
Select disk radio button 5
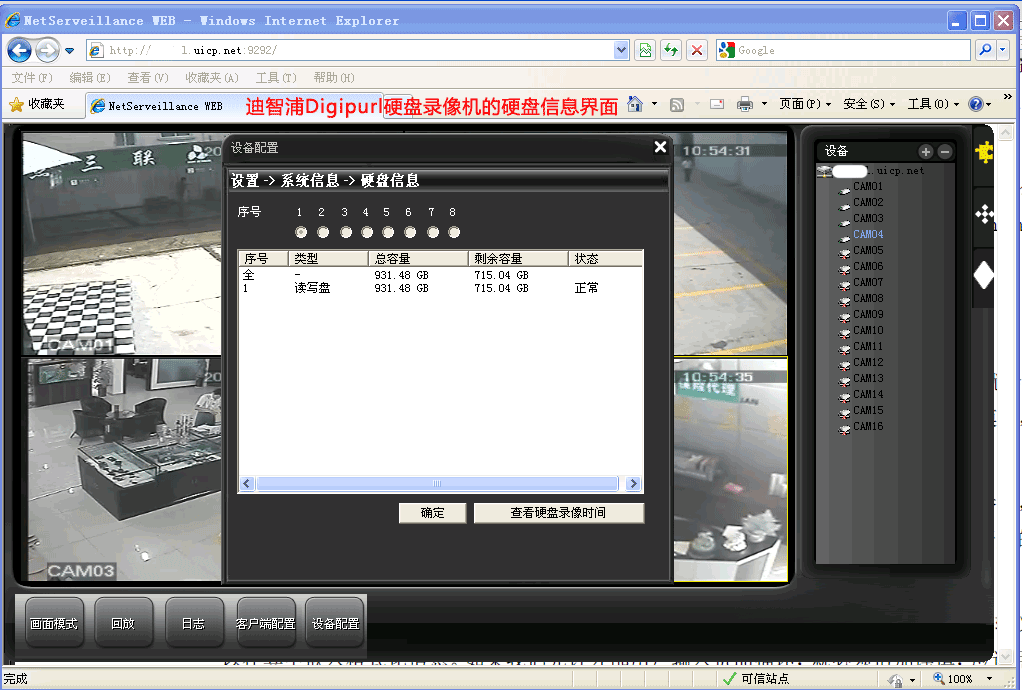tap(388, 232)
